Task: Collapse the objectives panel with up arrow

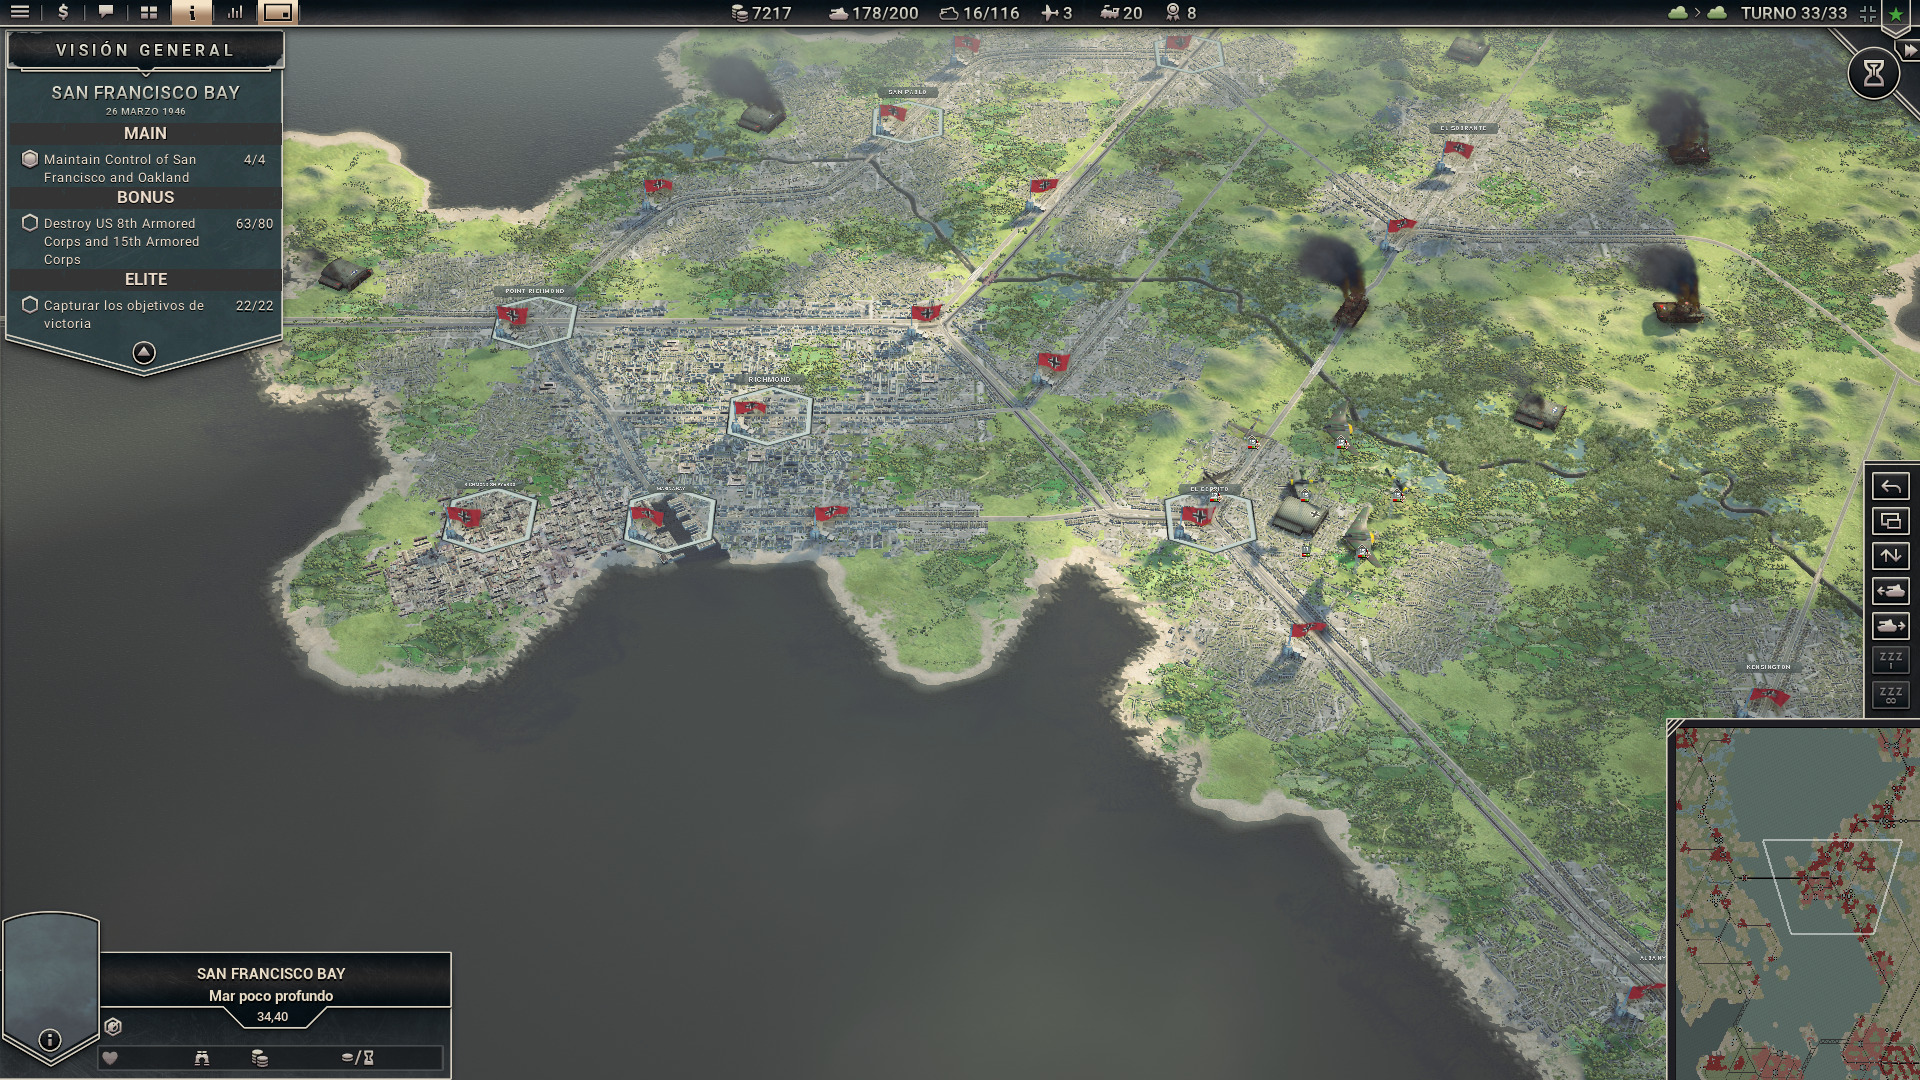Action: pos(144,352)
